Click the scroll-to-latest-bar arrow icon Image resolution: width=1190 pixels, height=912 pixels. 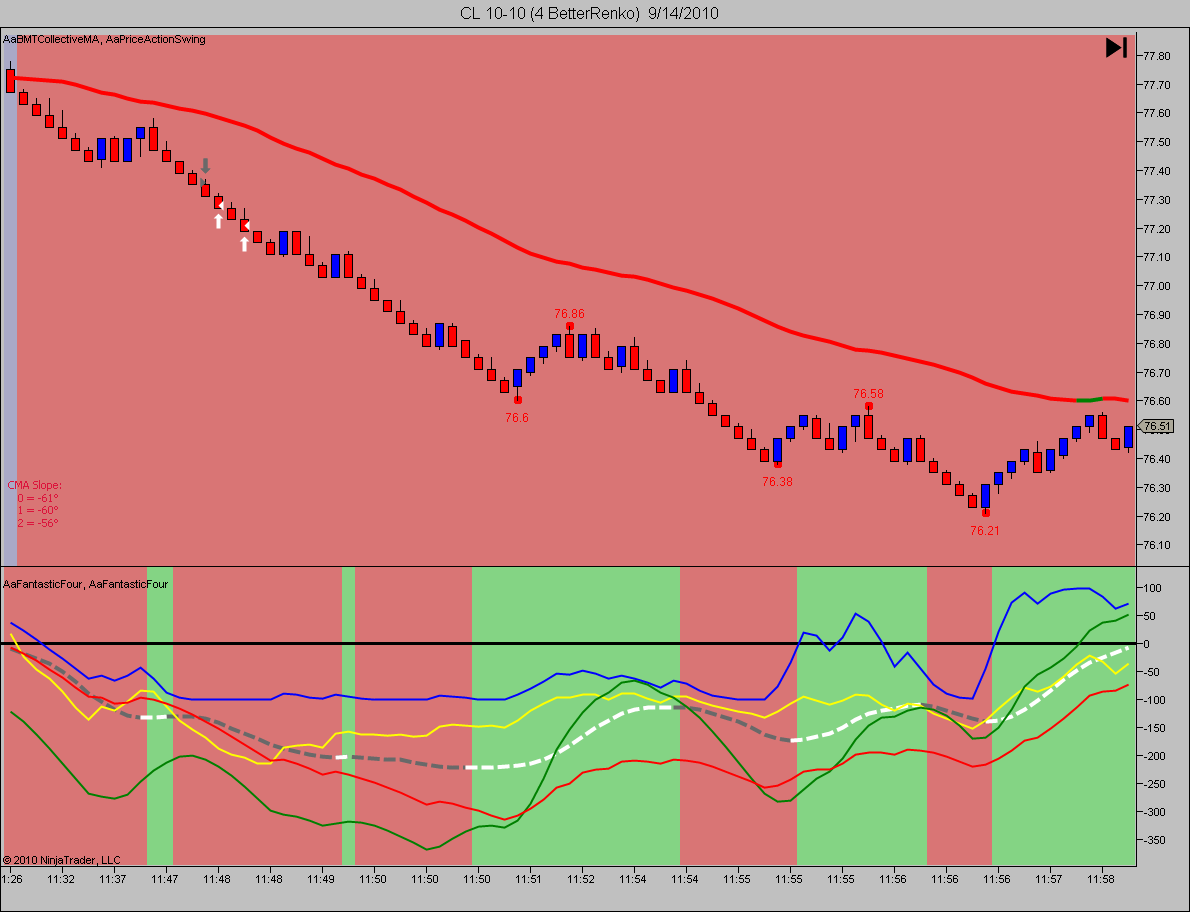tap(1116, 48)
